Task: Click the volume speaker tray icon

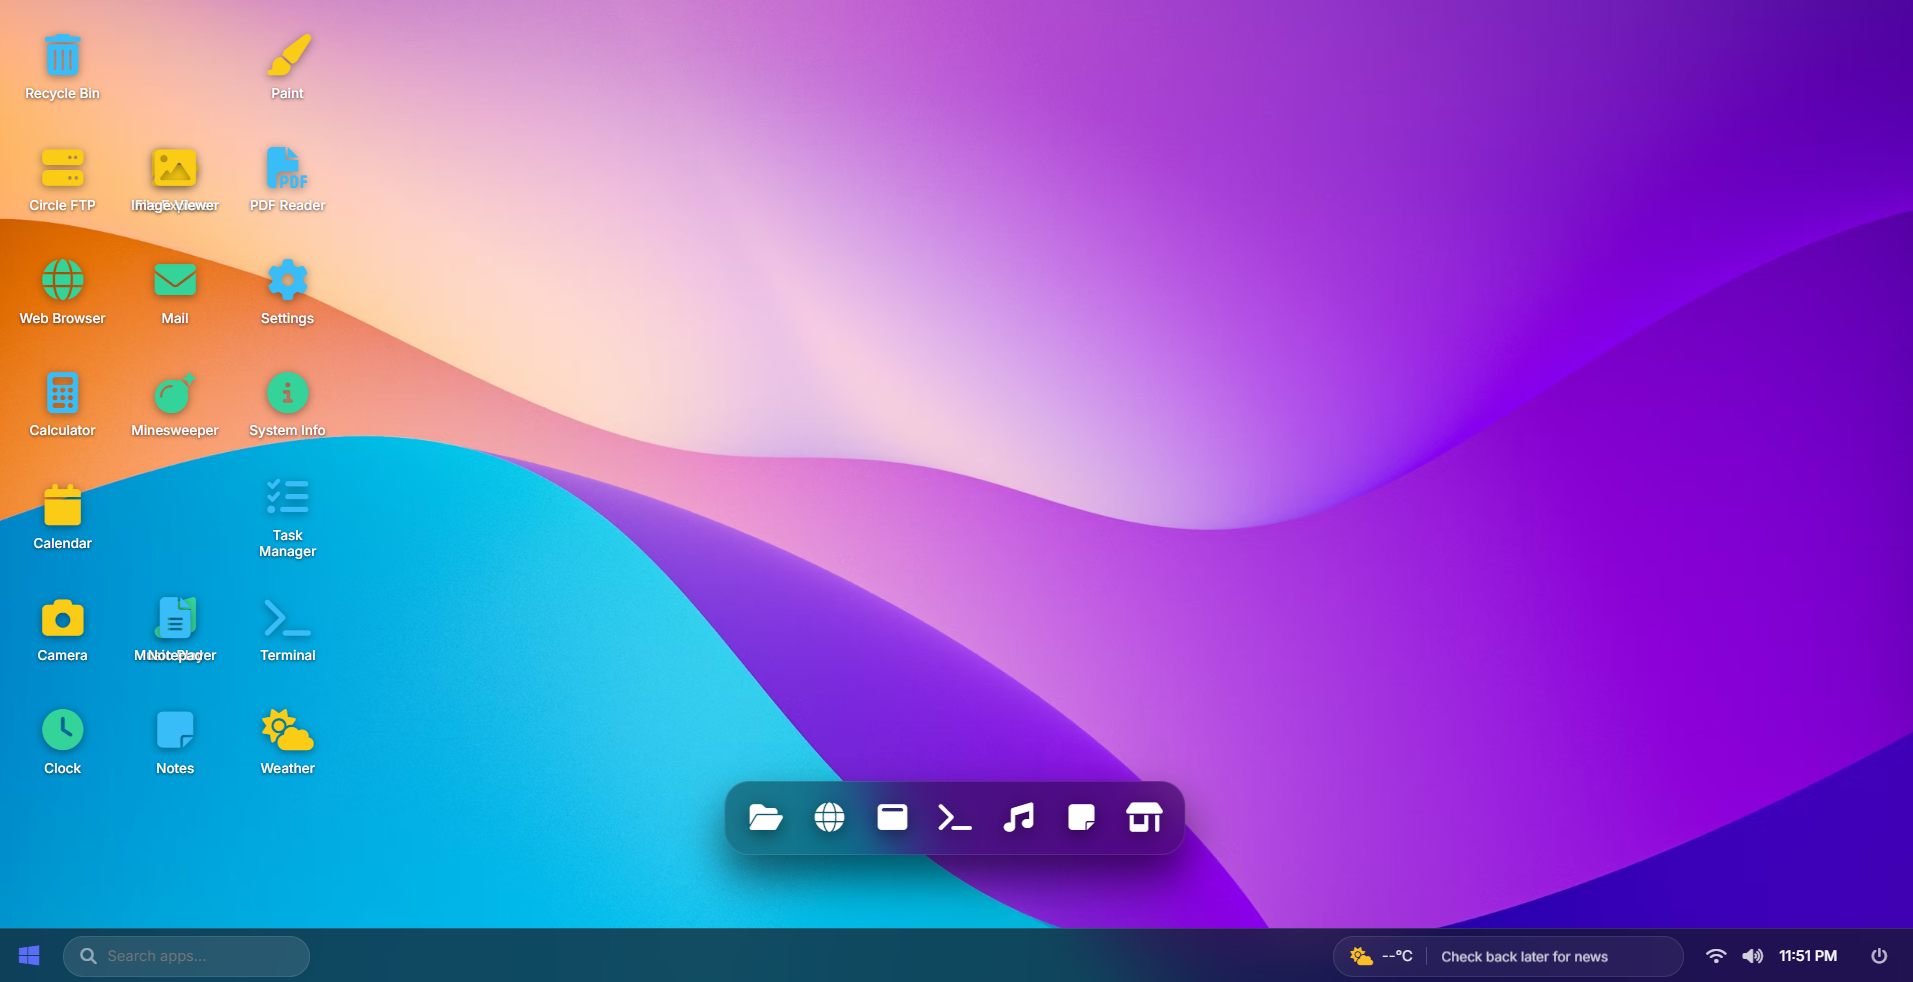Action: coord(1752,956)
